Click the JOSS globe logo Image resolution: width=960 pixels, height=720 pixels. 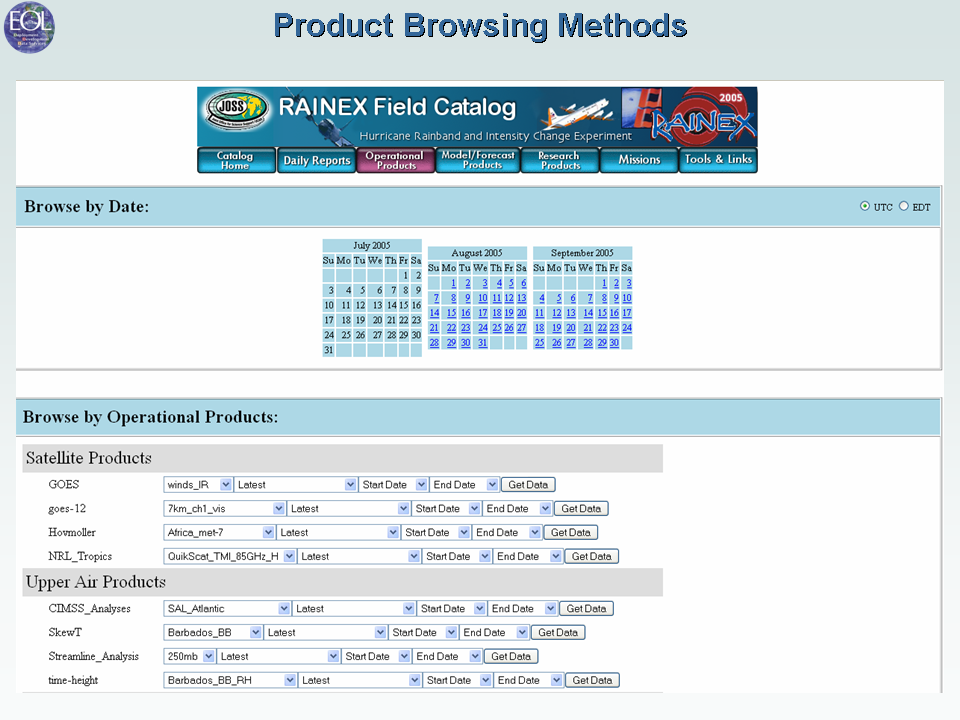click(x=236, y=109)
